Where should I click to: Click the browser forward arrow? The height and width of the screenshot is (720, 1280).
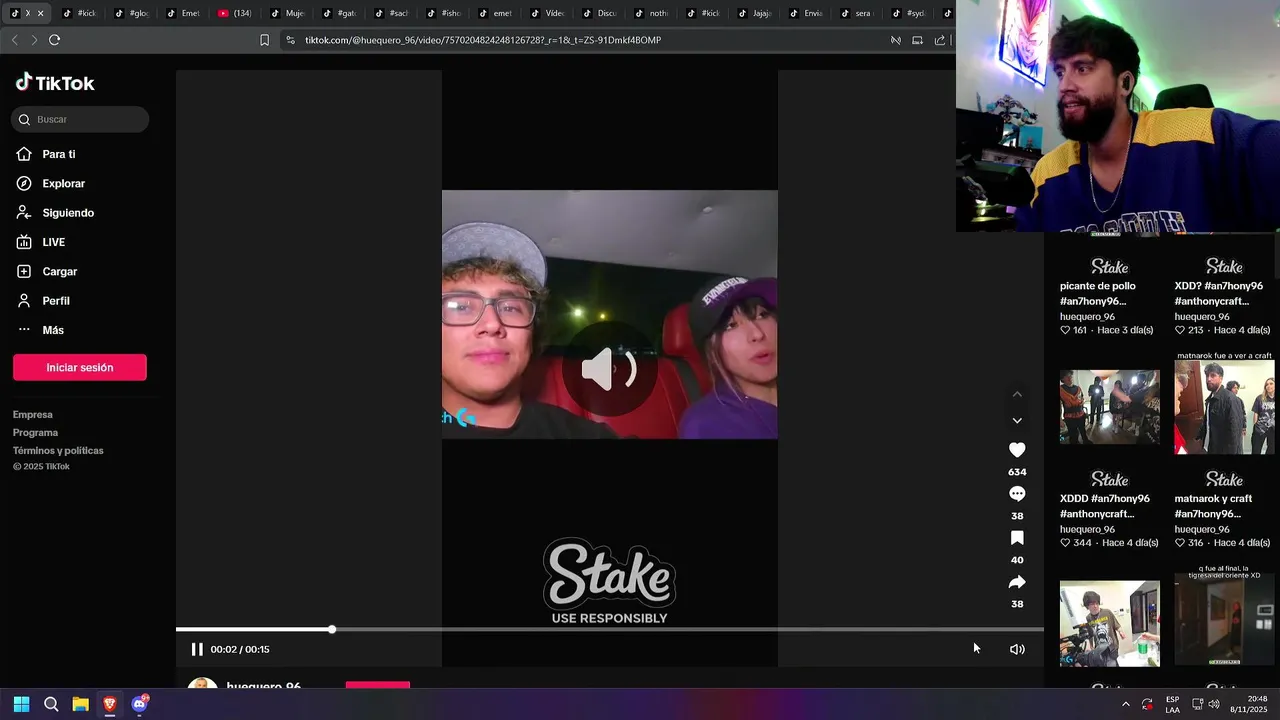tap(34, 40)
